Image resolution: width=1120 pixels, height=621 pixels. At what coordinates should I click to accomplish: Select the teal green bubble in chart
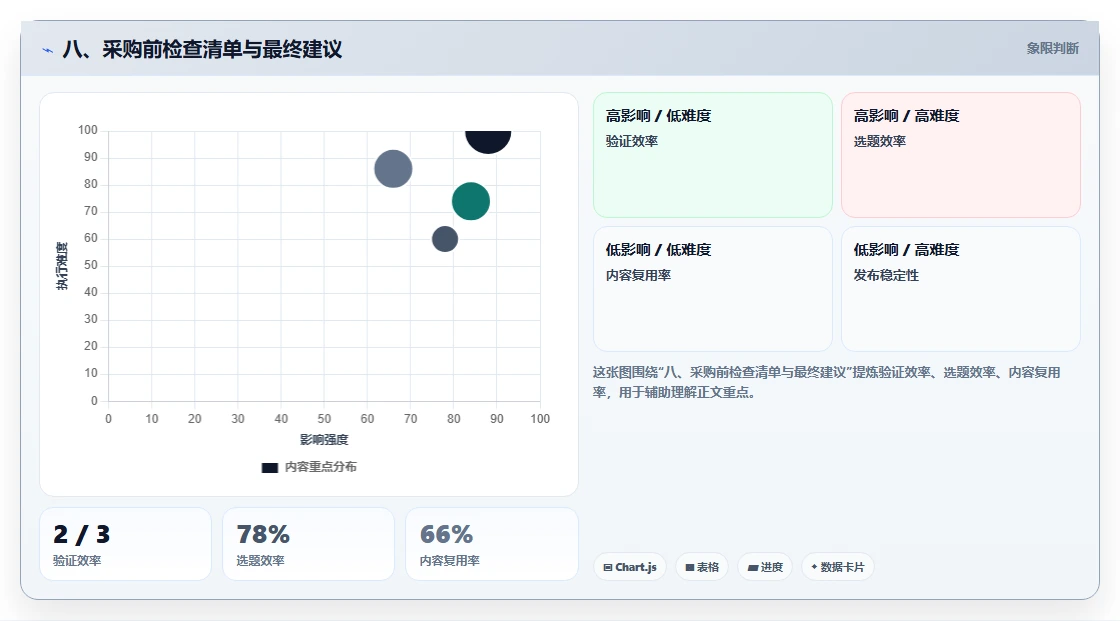coord(471,201)
